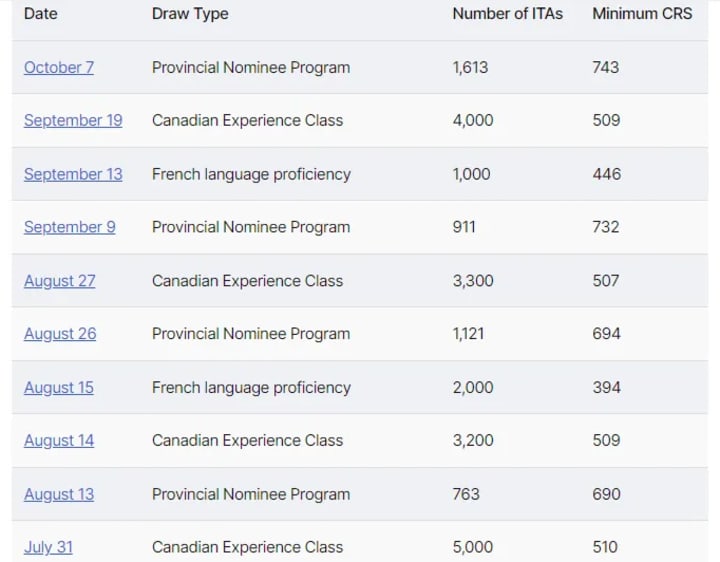The height and width of the screenshot is (562, 720).
Task: Open the August 27 draw link
Action: [60, 281]
